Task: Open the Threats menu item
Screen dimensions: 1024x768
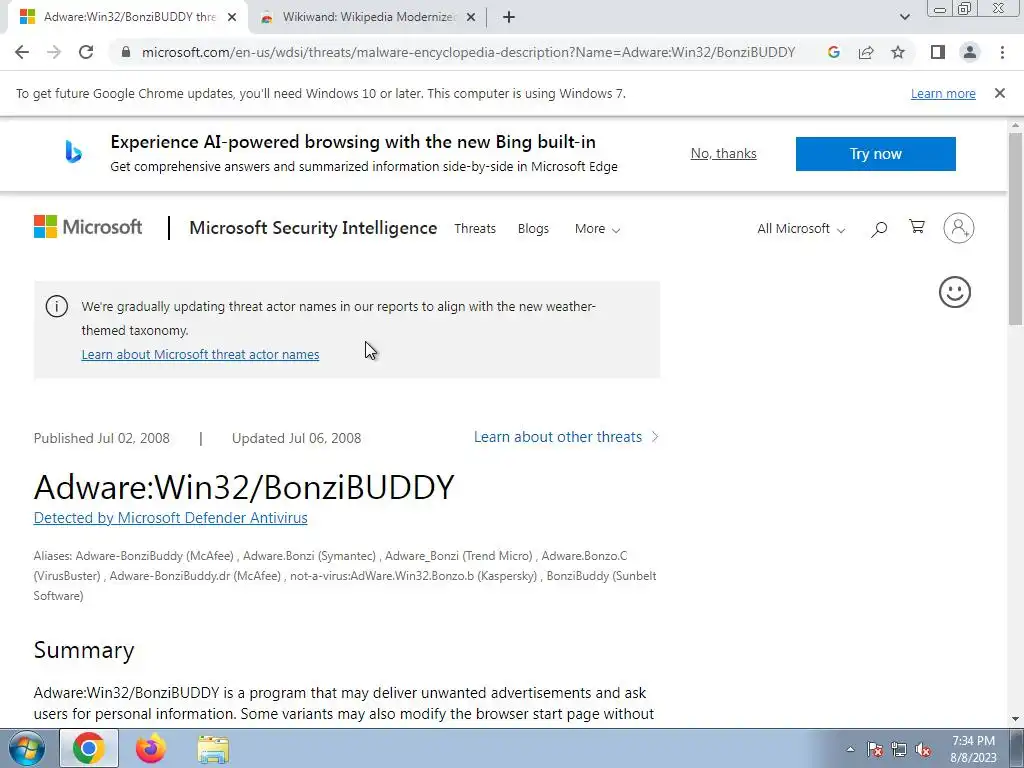Action: click(475, 229)
